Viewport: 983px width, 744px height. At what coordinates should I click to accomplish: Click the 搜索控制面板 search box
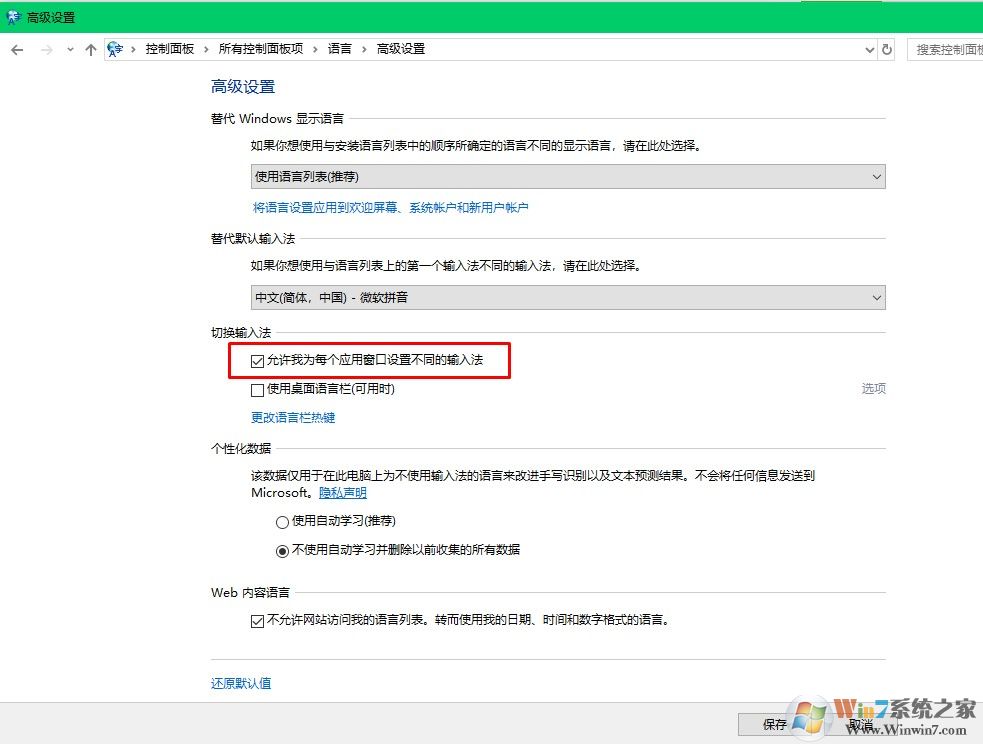tap(946, 49)
